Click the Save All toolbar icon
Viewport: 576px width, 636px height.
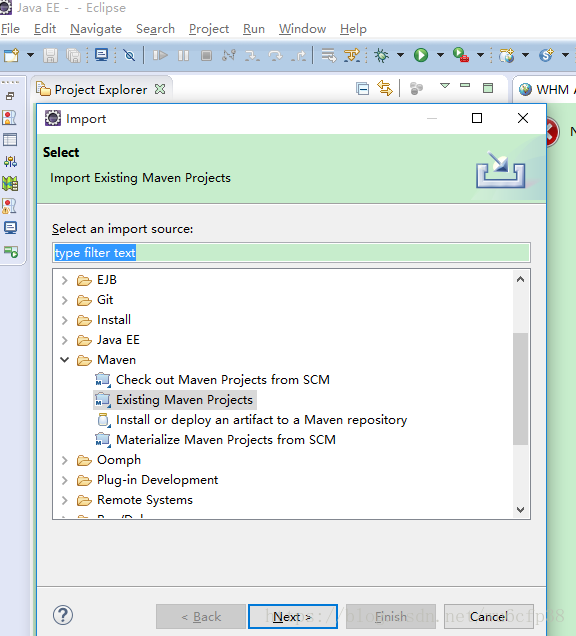(73, 55)
